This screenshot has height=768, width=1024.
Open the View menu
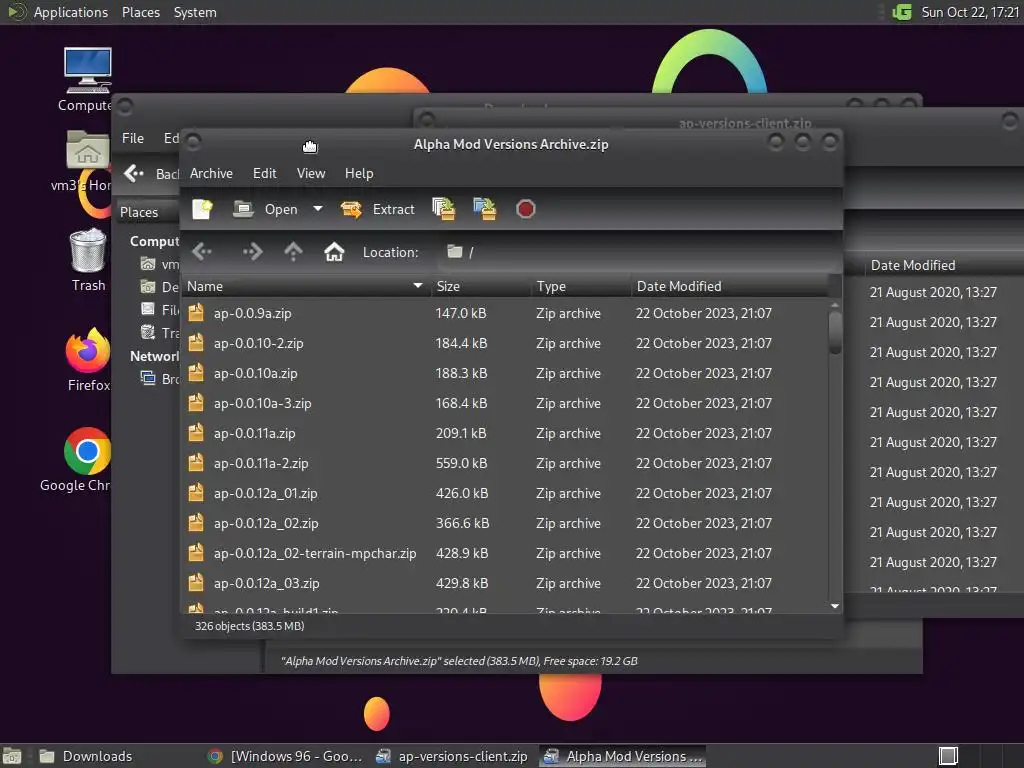[x=311, y=173]
